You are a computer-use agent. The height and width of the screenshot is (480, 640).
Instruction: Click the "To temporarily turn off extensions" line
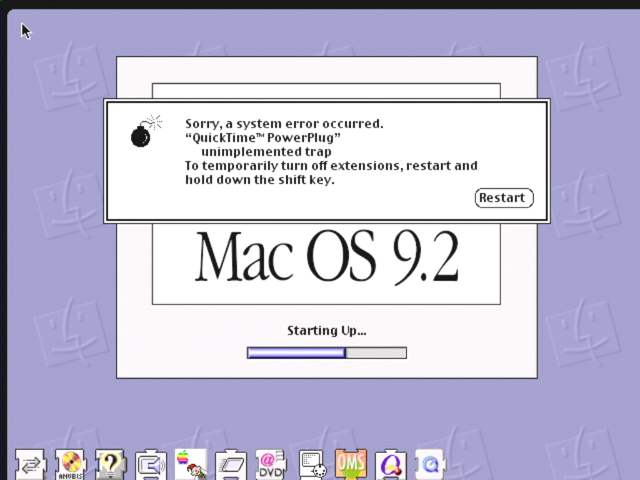click(331, 166)
